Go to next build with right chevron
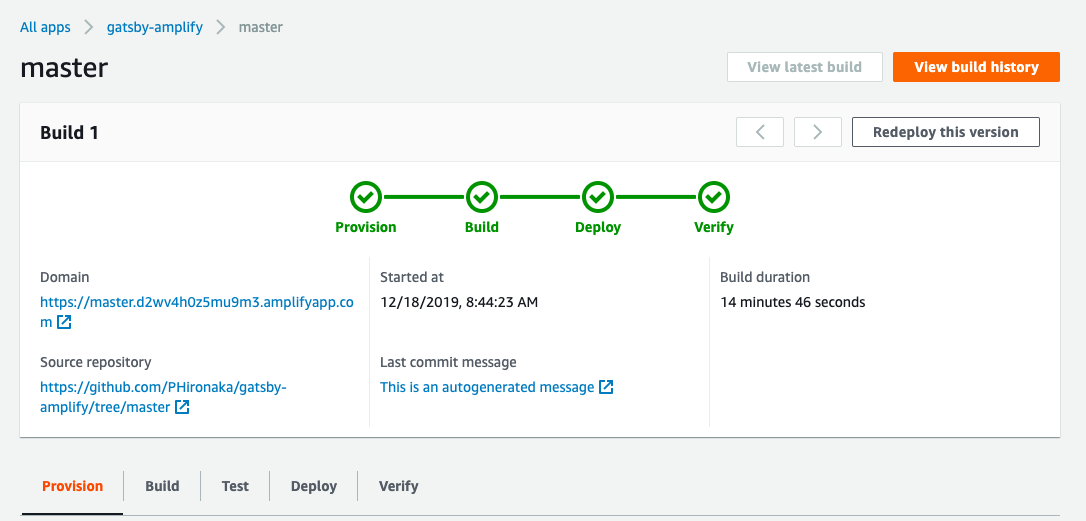 click(818, 132)
